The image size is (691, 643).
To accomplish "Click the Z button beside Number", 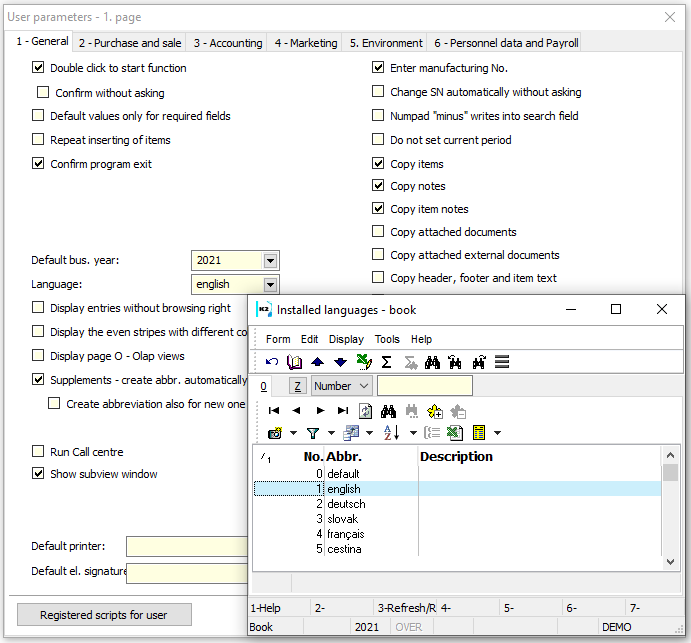I will tap(297, 386).
